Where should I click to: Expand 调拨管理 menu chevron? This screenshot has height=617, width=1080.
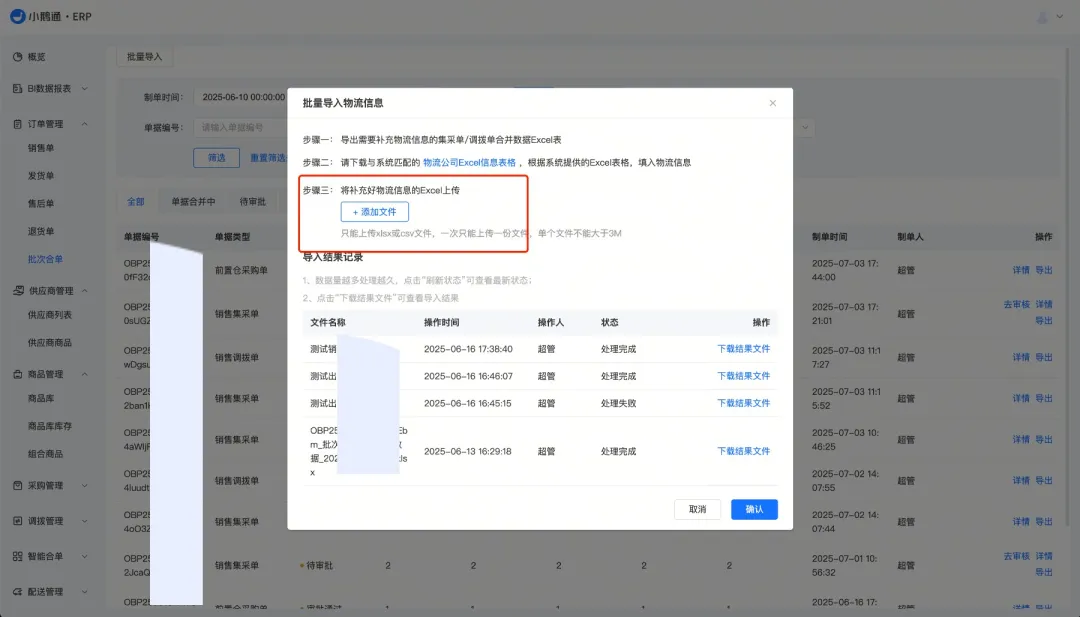click(85, 521)
